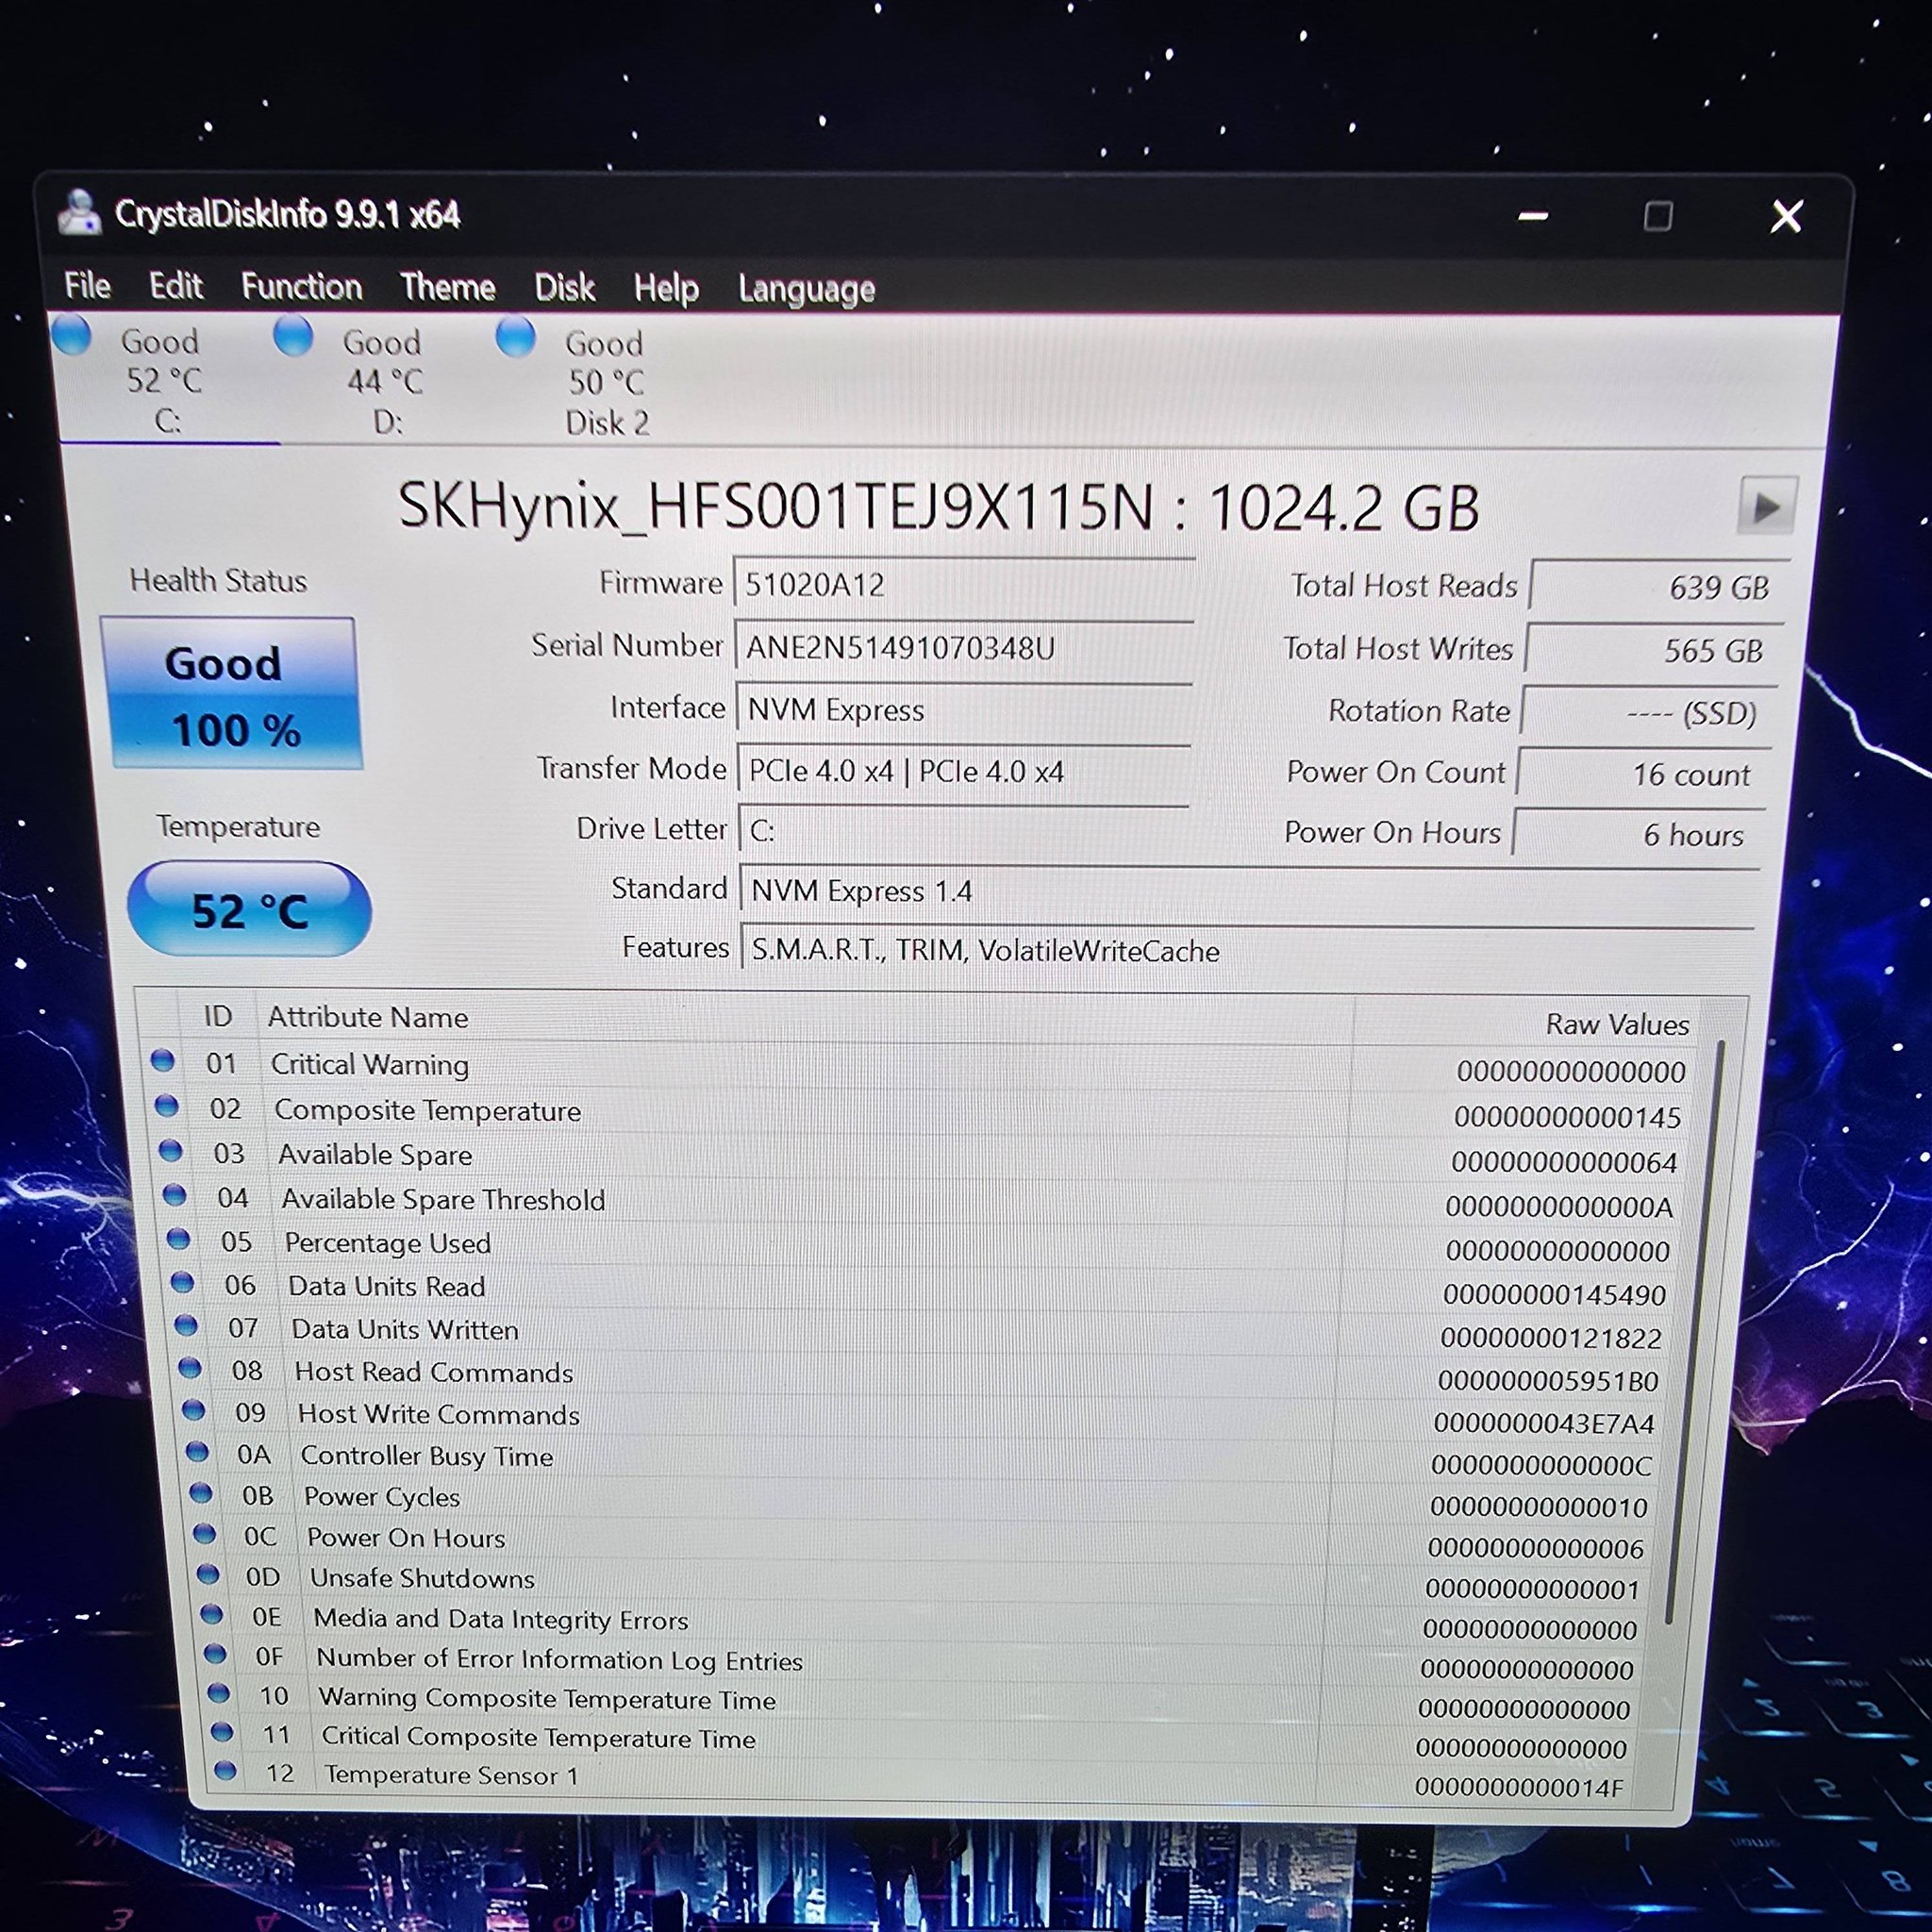Click the status dot beside Percentage Used

click(178, 1238)
